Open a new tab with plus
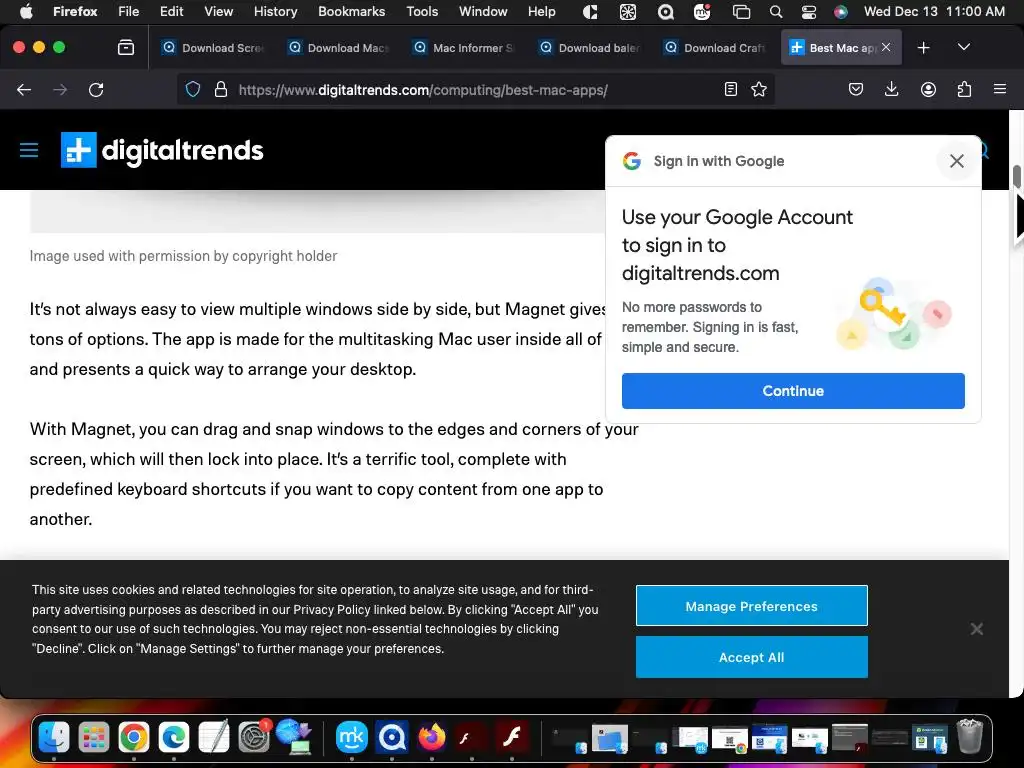 click(923, 47)
